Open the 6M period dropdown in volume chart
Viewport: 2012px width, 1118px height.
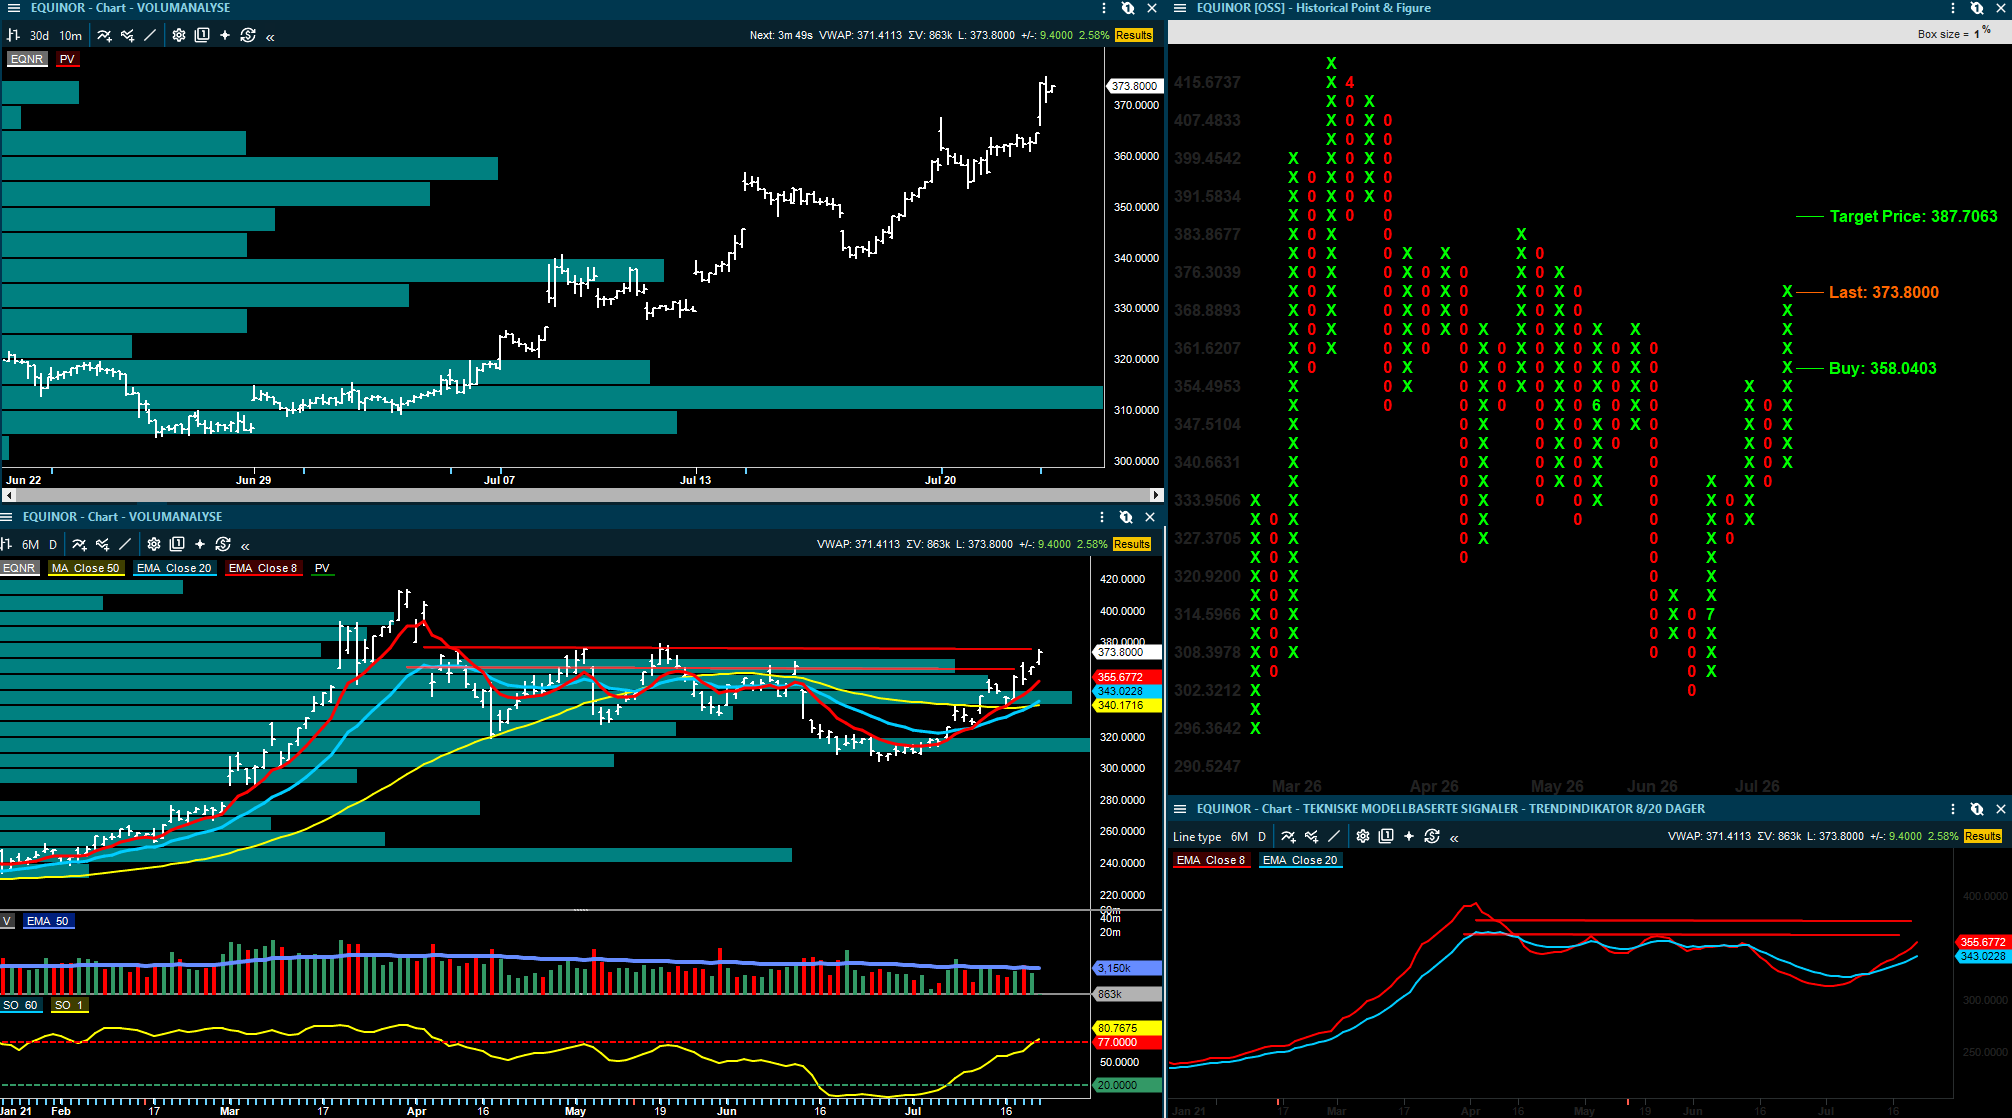pyautogui.click(x=31, y=544)
